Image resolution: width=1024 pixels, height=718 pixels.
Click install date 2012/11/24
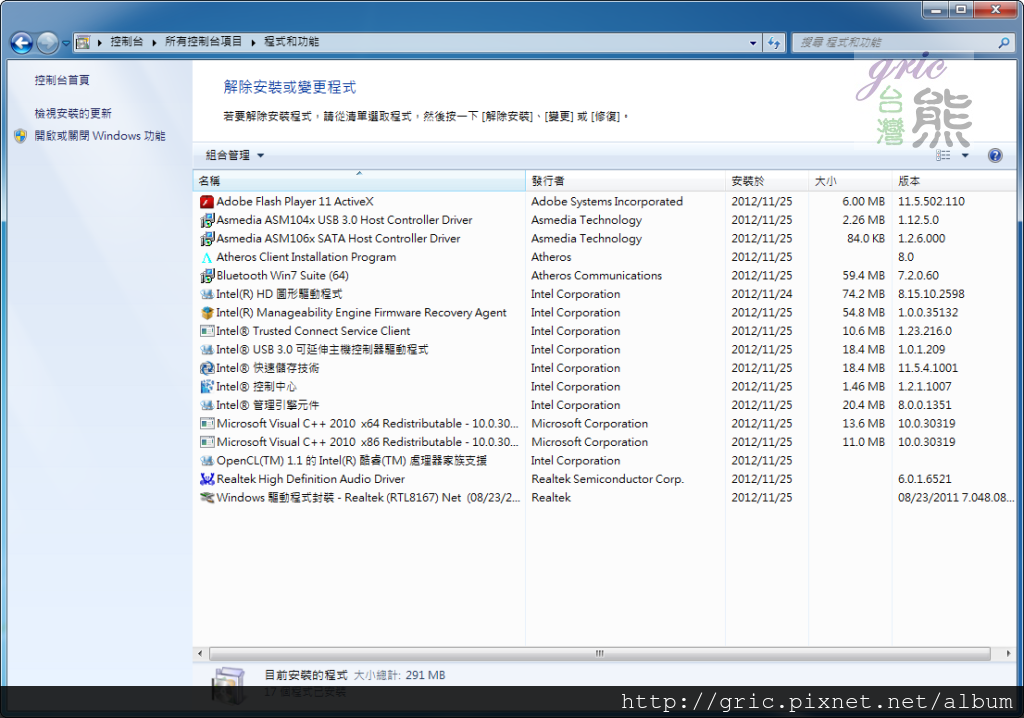pos(761,294)
